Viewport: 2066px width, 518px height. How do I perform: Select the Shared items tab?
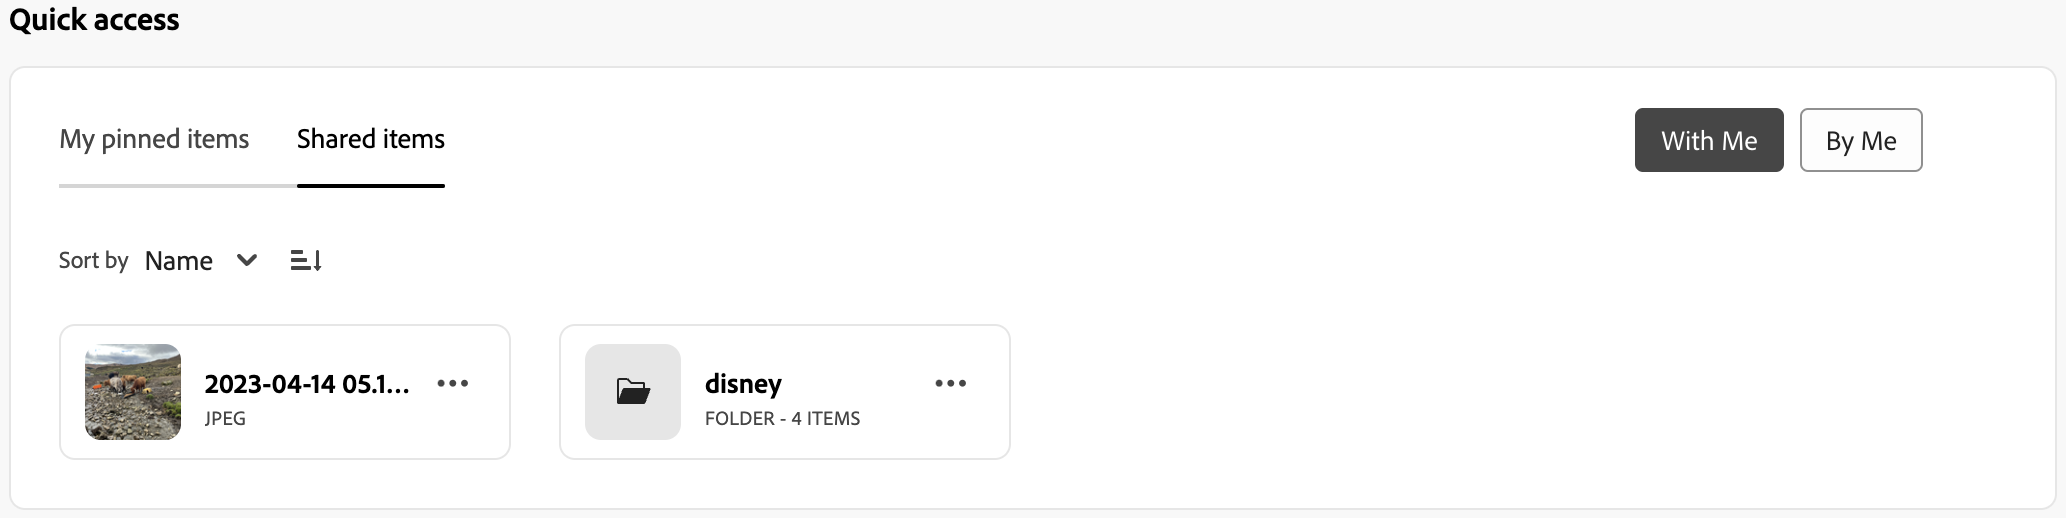[x=370, y=139]
